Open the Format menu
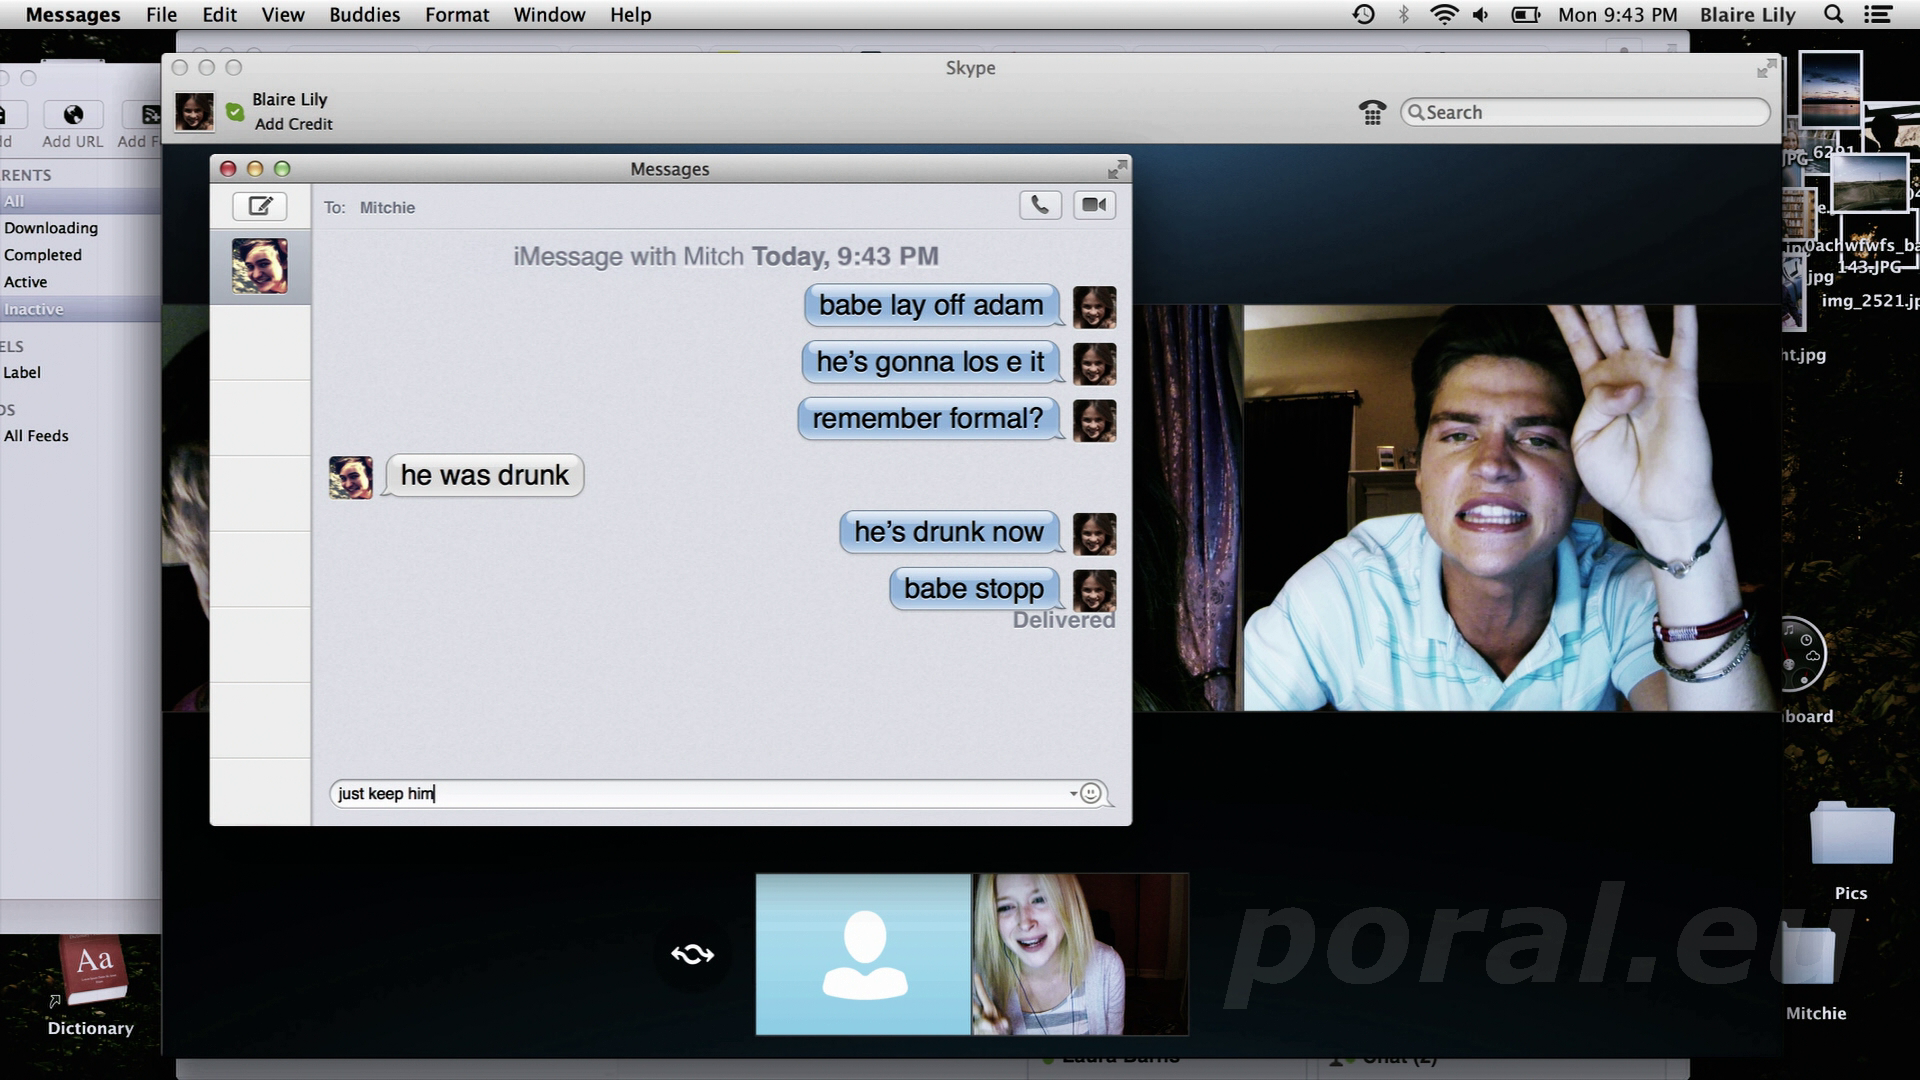1920x1080 pixels. click(457, 15)
